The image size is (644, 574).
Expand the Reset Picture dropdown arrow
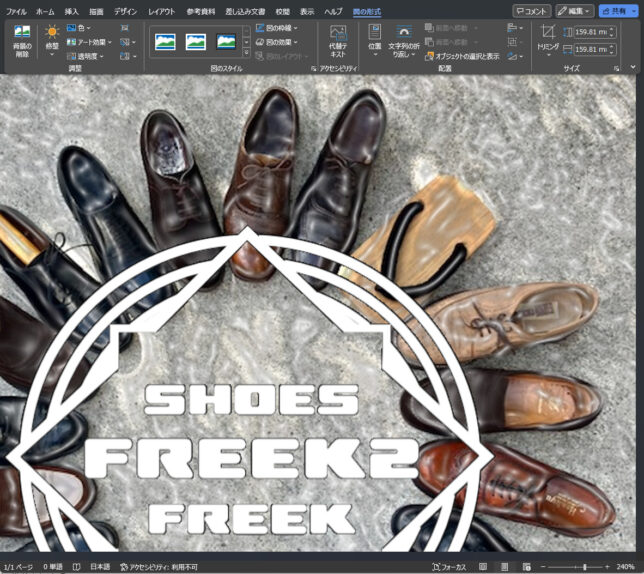(x=134, y=56)
